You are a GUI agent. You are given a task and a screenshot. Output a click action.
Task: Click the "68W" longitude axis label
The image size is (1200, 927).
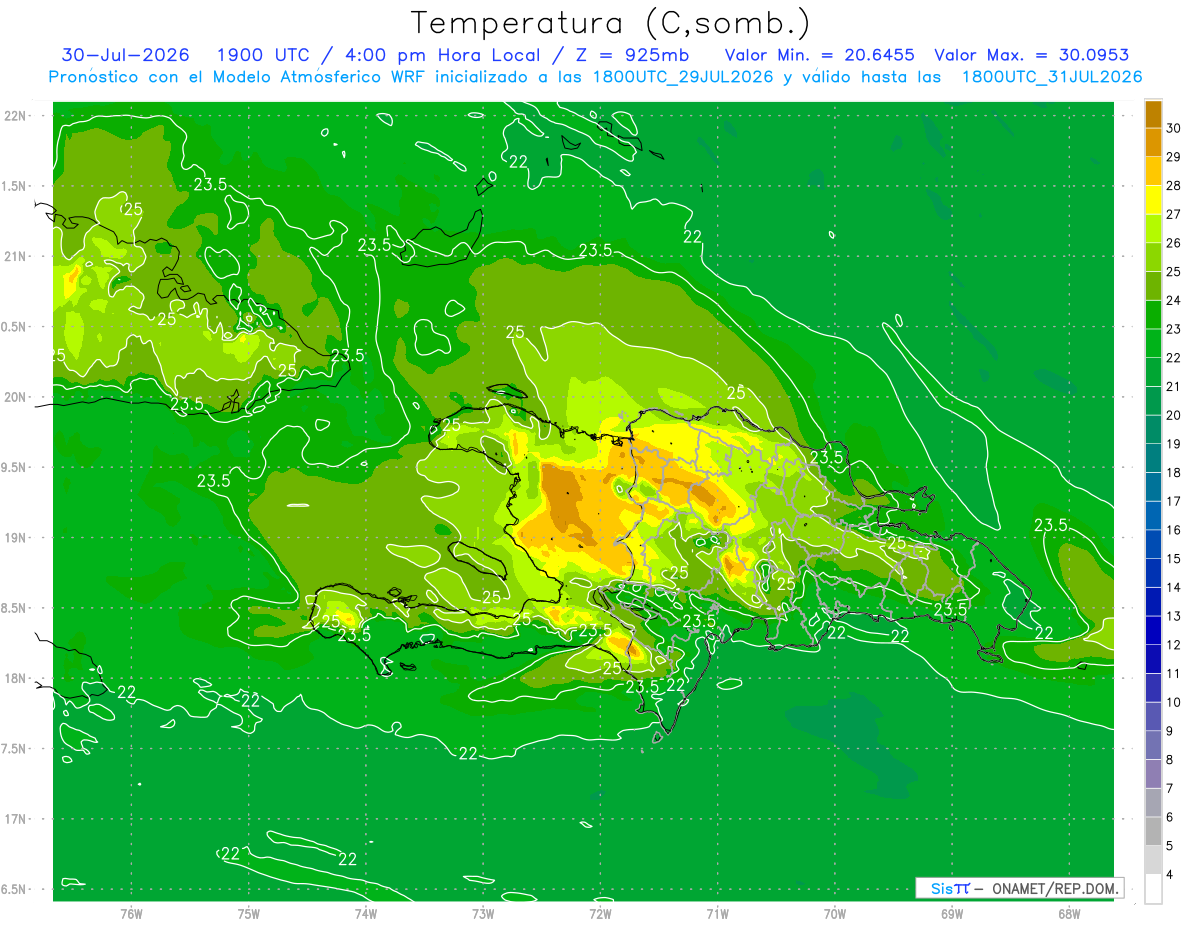click(1069, 913)
